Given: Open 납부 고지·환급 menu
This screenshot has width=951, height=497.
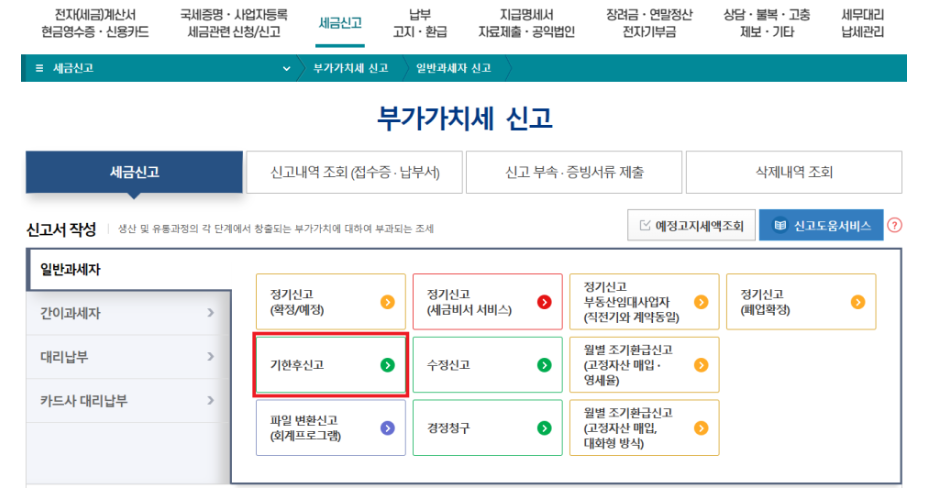Looking at the screenshot, I should (x=420, y=23).
